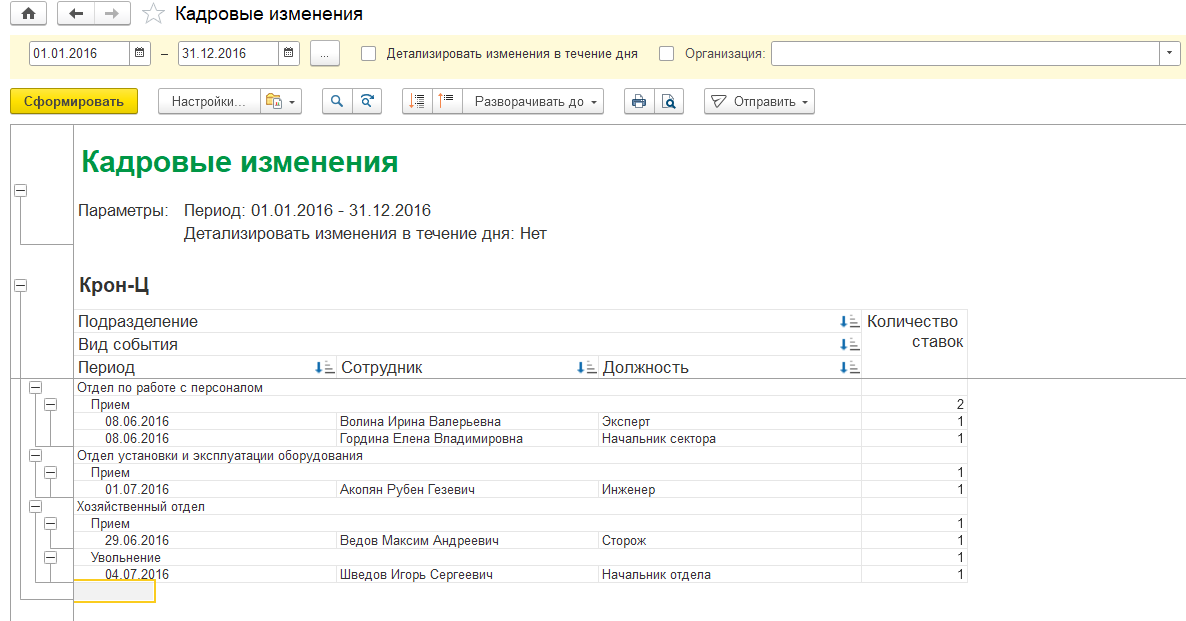Open report variants dropdown next to Настройки
1186x621 pixels.
pyautogui.click(x=280, y=101)
